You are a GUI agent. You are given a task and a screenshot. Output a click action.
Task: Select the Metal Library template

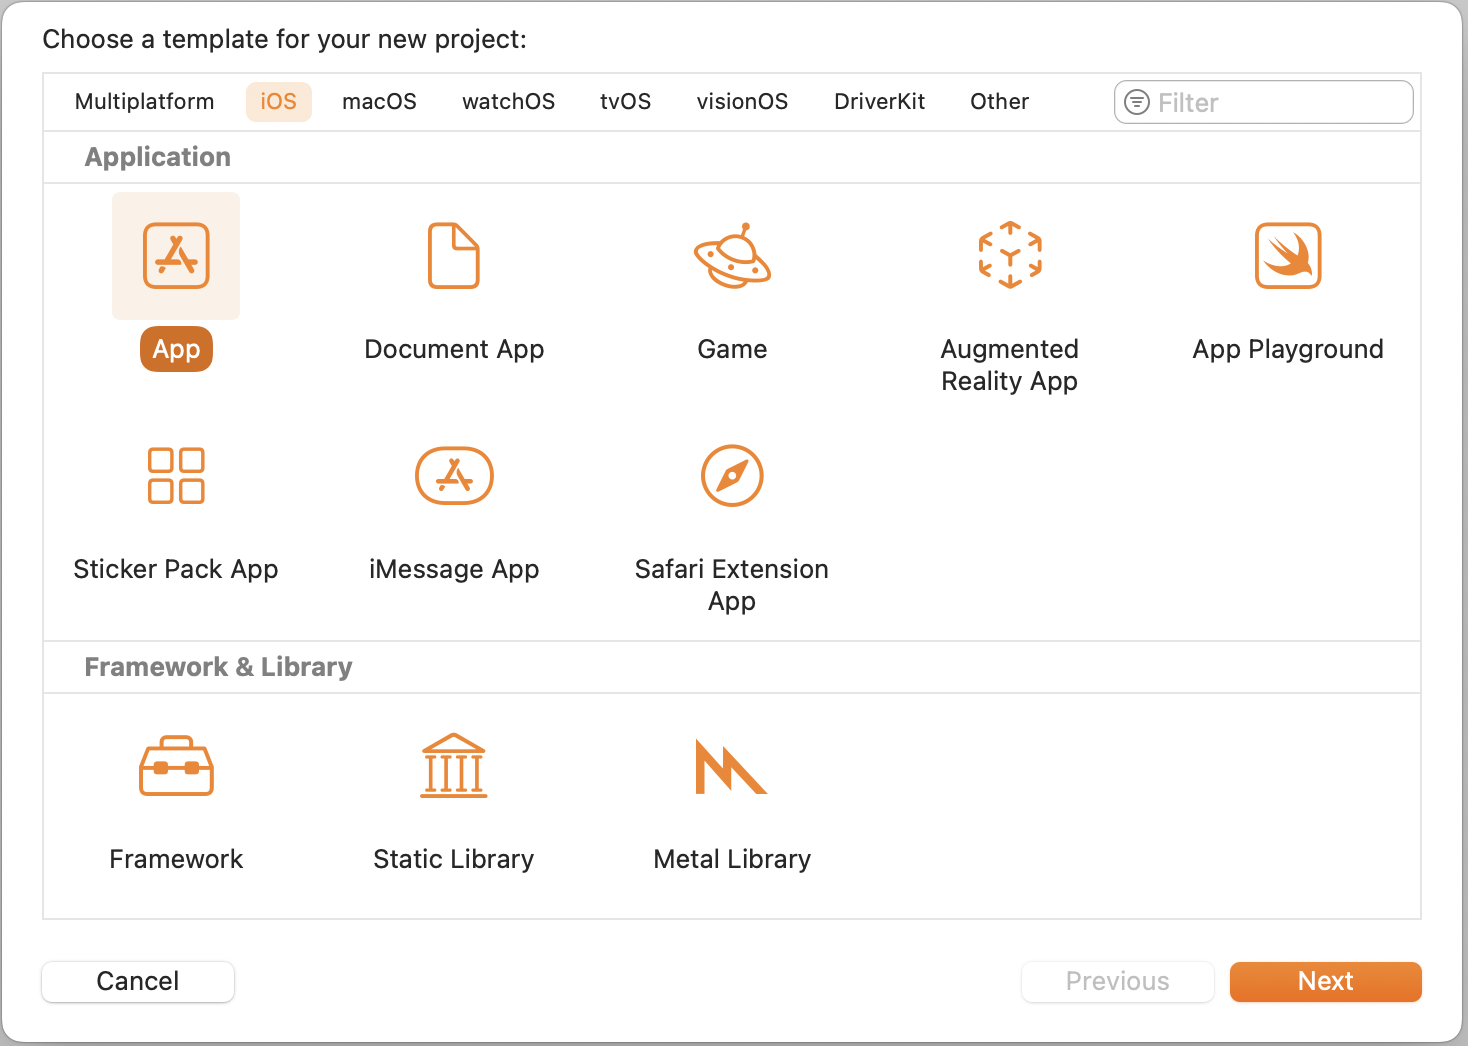[x=732, y=766]
